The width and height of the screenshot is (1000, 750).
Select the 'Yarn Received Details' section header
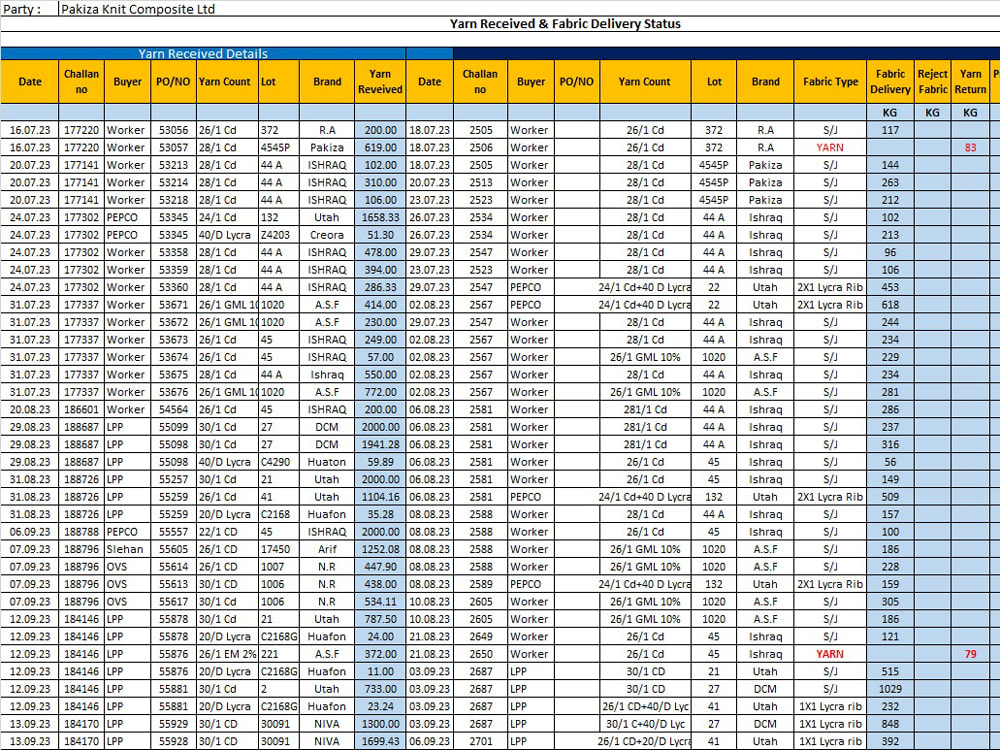click(x=203, y=54)
